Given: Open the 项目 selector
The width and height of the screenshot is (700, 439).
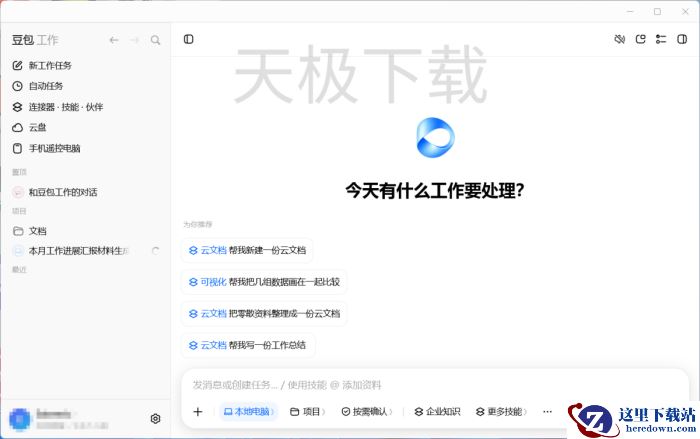Looking at the screenshot, I should [308, 412].
